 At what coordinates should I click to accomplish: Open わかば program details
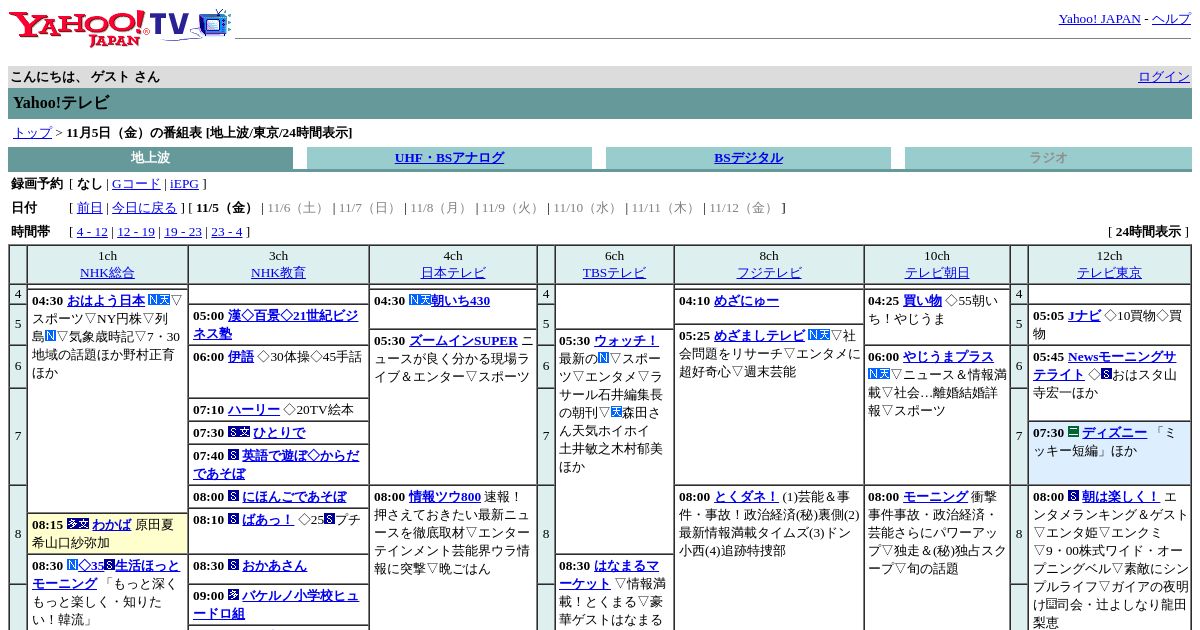(112, 524)
